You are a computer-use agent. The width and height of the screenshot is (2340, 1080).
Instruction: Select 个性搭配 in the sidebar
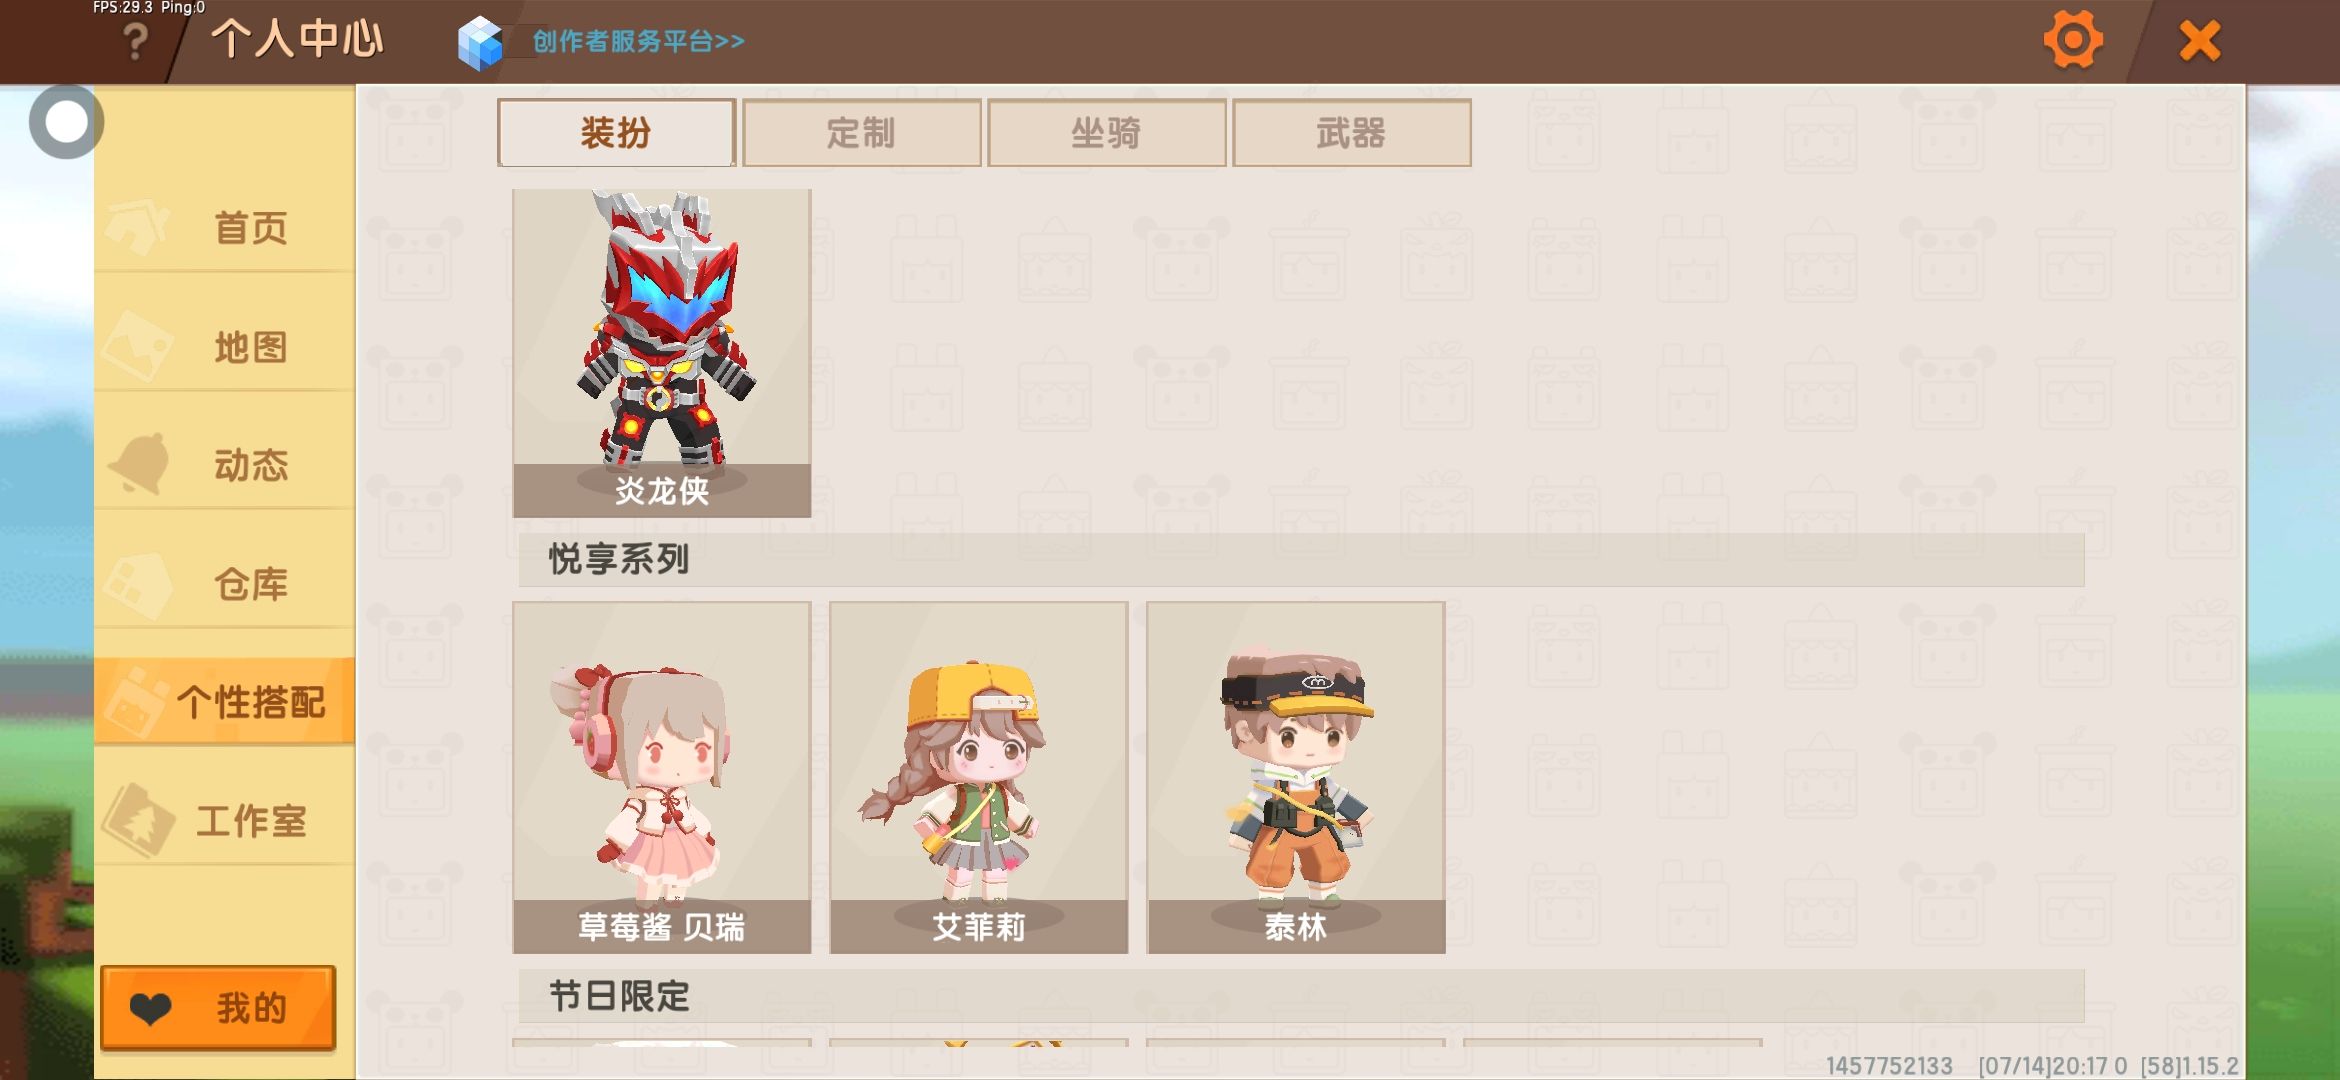pyautogui.click(x=225, y=702)
